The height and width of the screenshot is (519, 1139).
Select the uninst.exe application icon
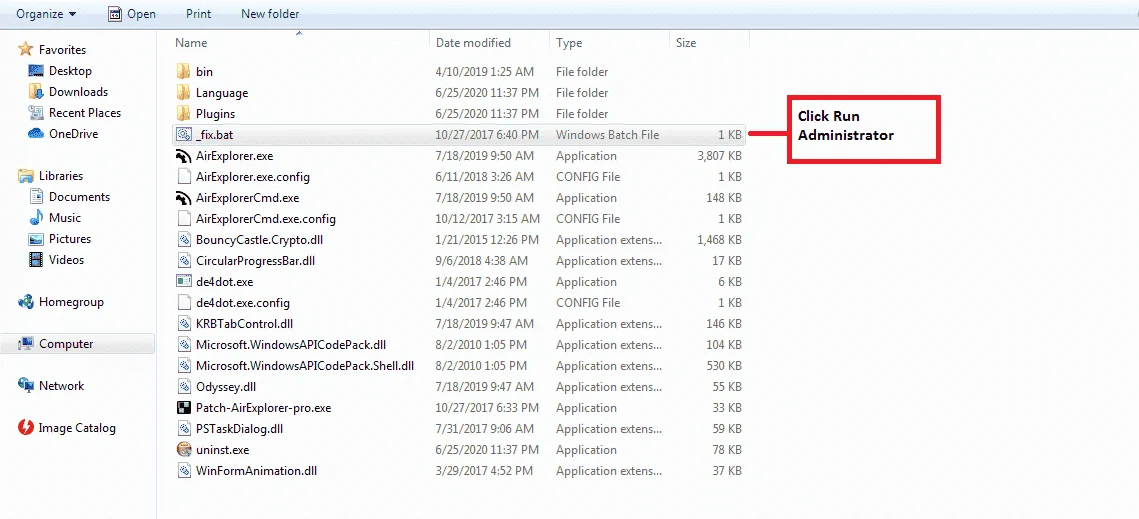coord(183,450)
